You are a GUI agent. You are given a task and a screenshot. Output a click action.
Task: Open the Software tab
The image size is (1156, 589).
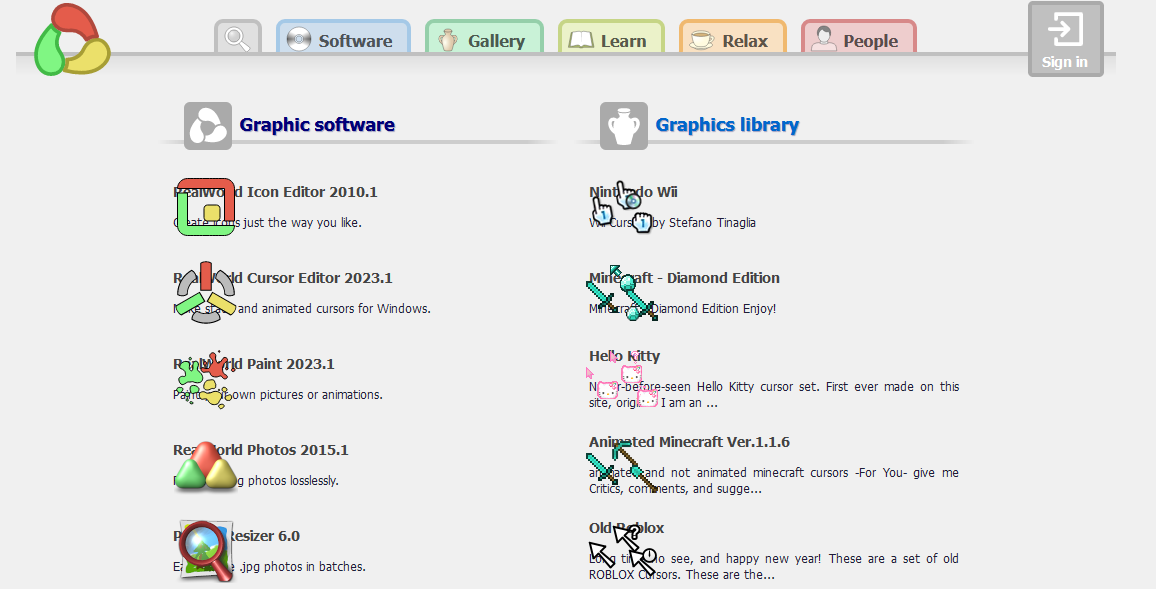tap(343, 37)
